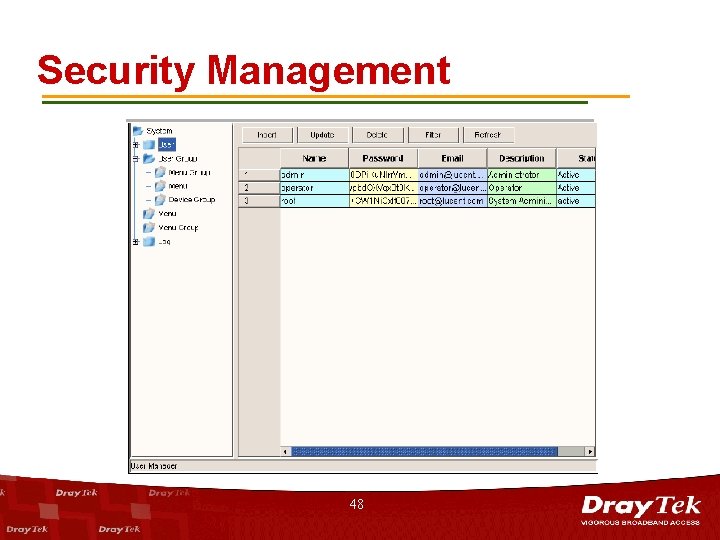
Task: Click the User Manager status bar text
Action: pos(154,466)
